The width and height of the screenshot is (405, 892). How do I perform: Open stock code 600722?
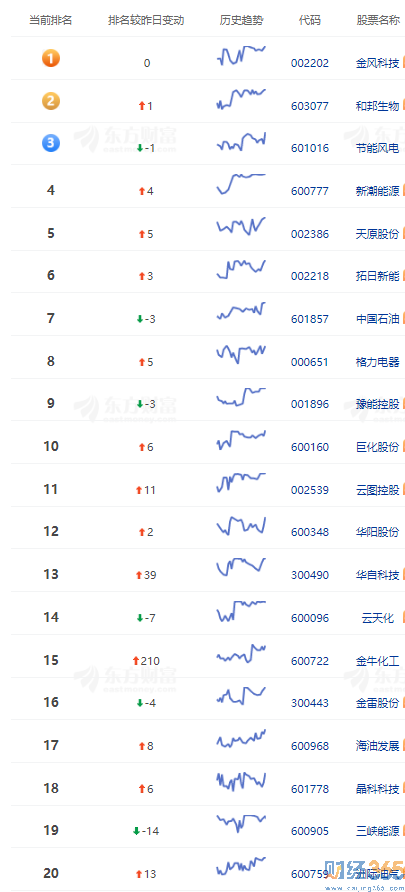point(309,661)
